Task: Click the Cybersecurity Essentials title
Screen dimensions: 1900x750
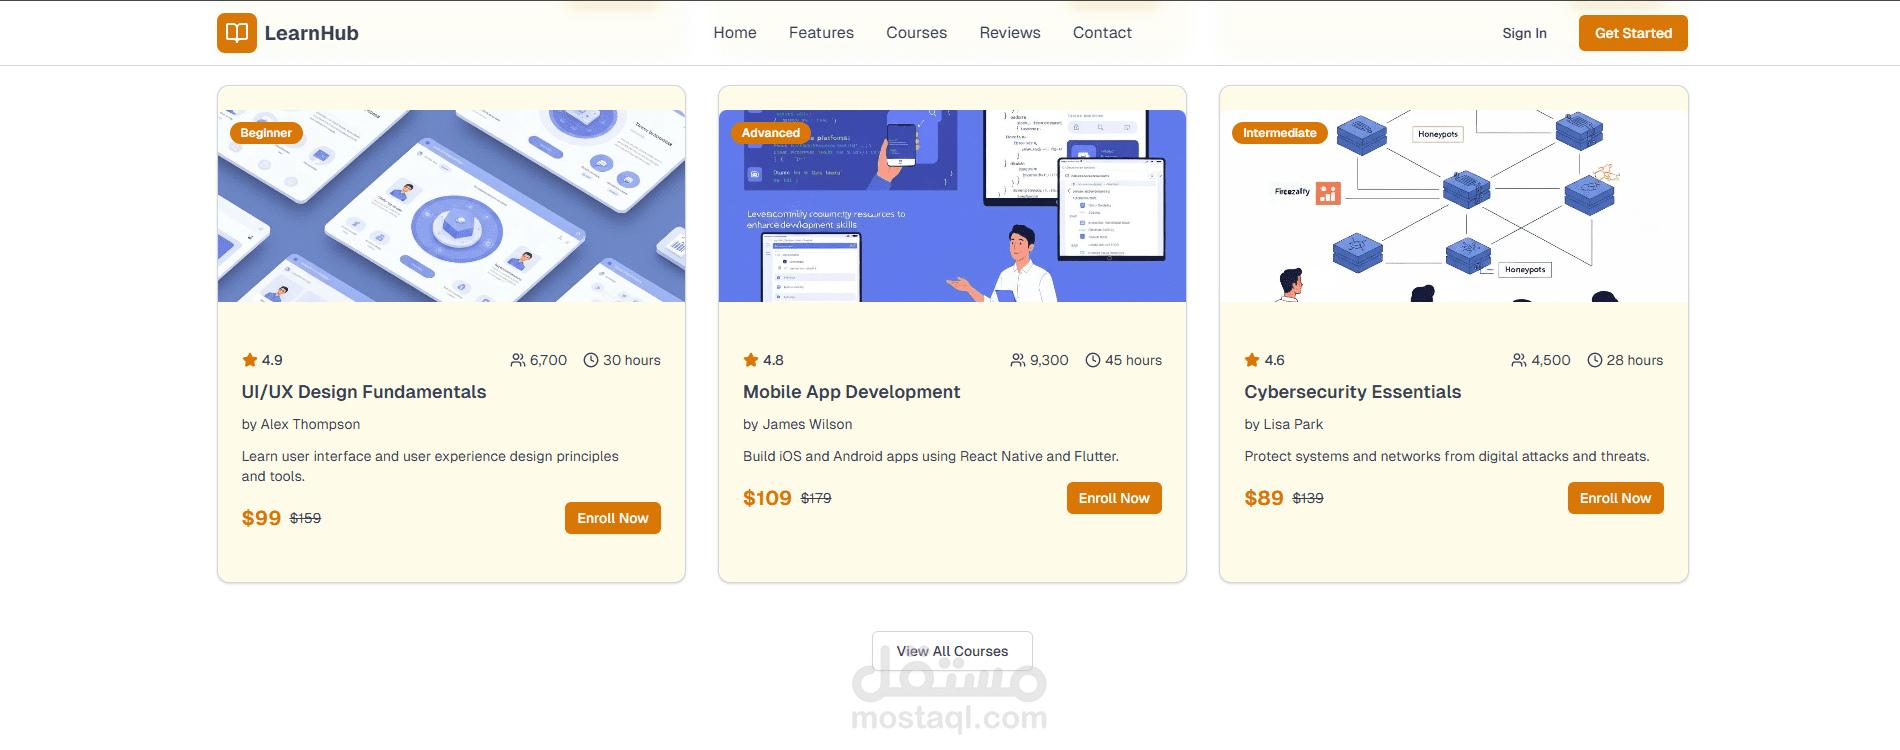Action: click(1352, 392)
